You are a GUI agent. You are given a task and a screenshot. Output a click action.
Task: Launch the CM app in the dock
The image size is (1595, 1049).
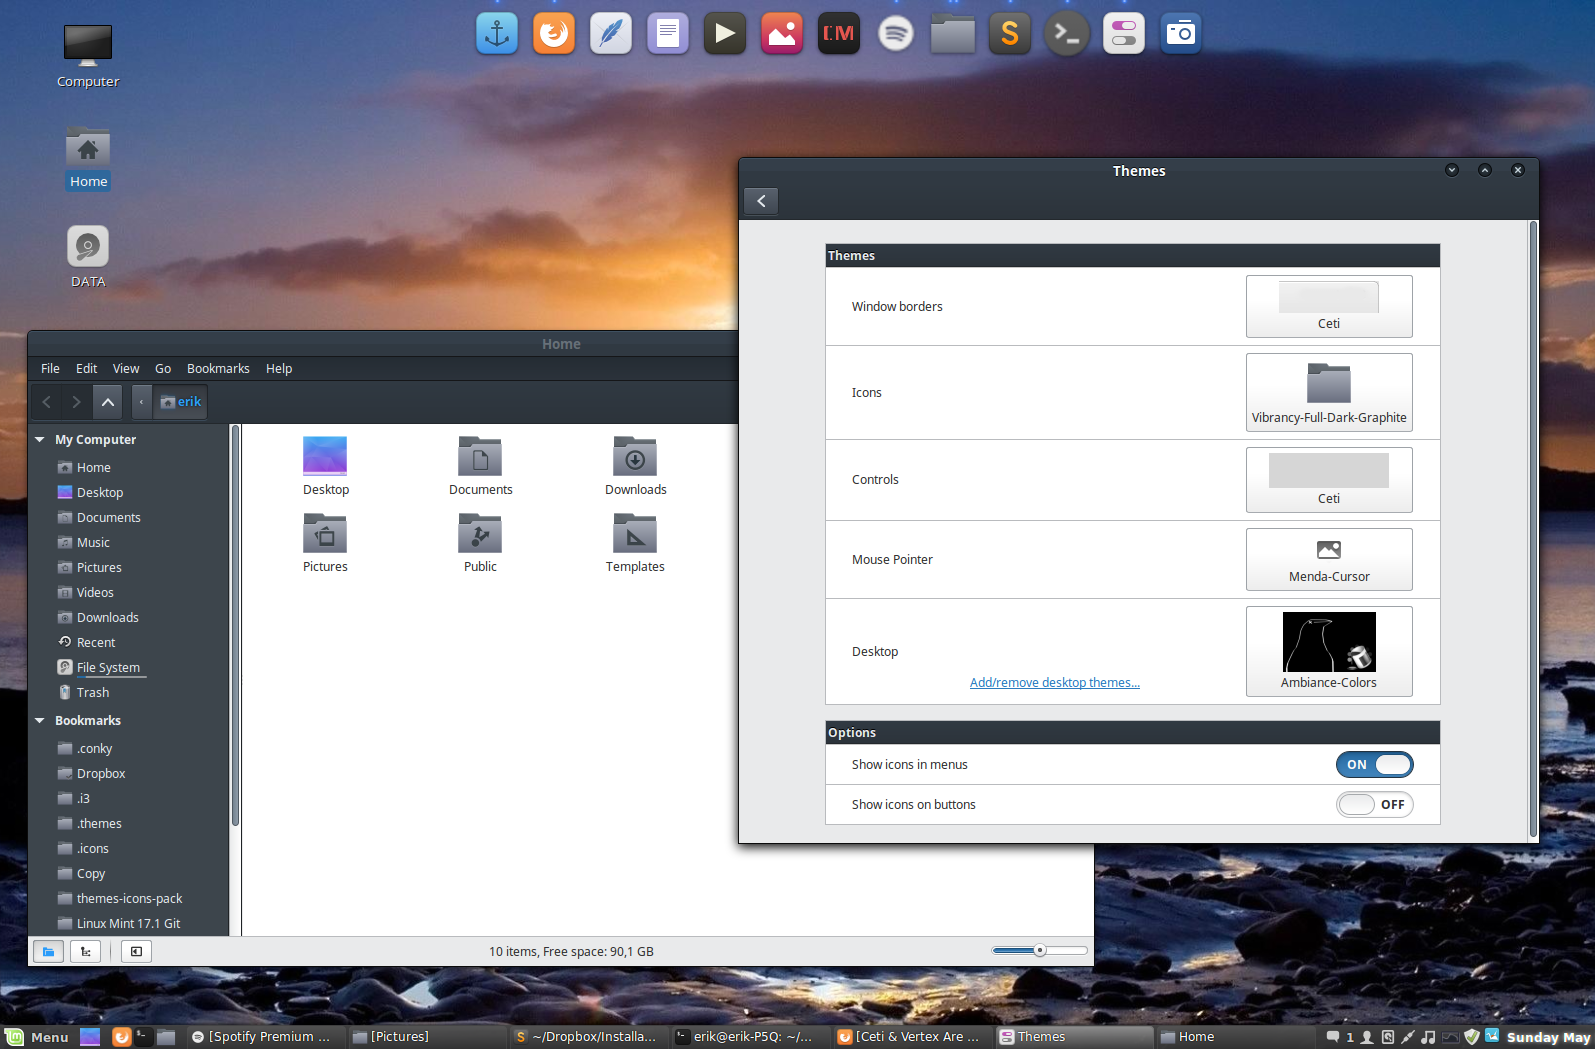(839, 34)
